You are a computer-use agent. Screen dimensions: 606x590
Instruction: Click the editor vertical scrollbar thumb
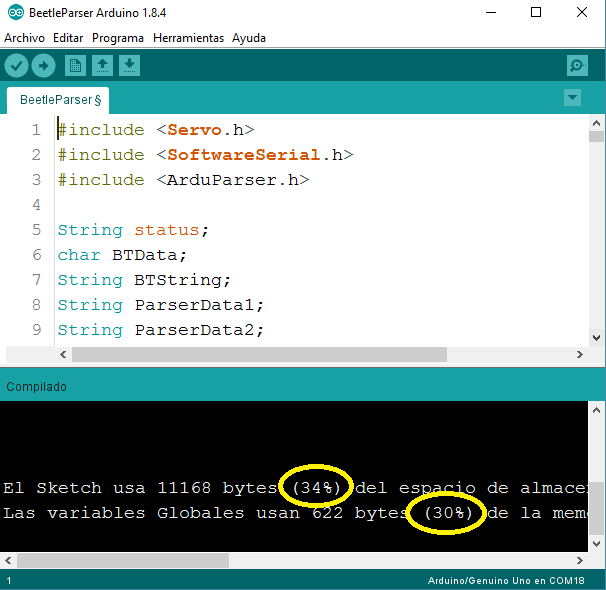tap(596, 136)
